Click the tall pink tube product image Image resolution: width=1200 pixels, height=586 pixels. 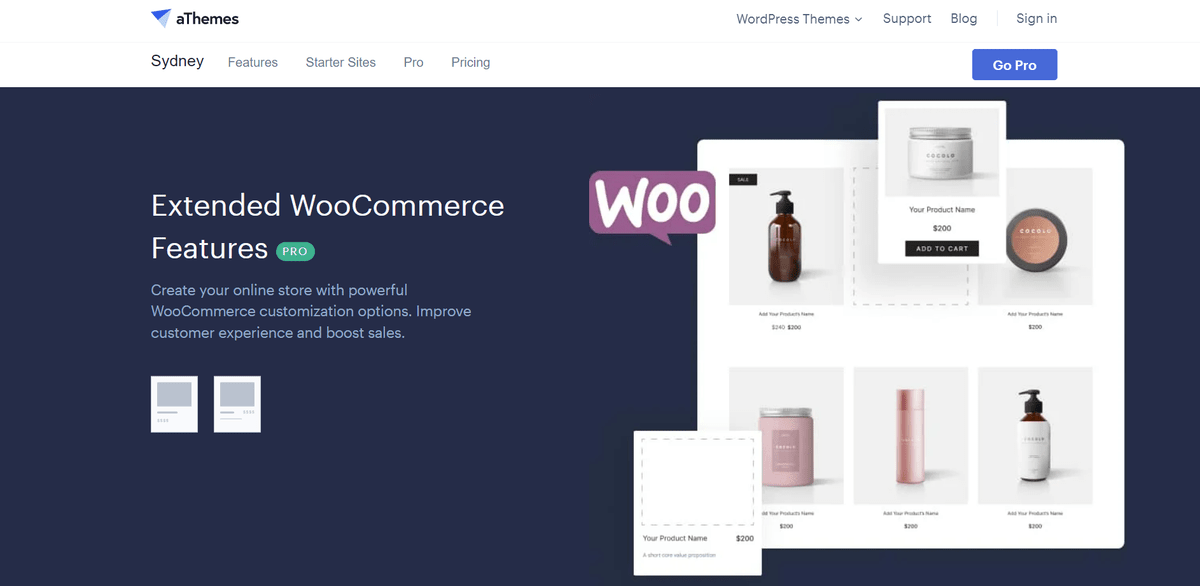tap(910, 436)
